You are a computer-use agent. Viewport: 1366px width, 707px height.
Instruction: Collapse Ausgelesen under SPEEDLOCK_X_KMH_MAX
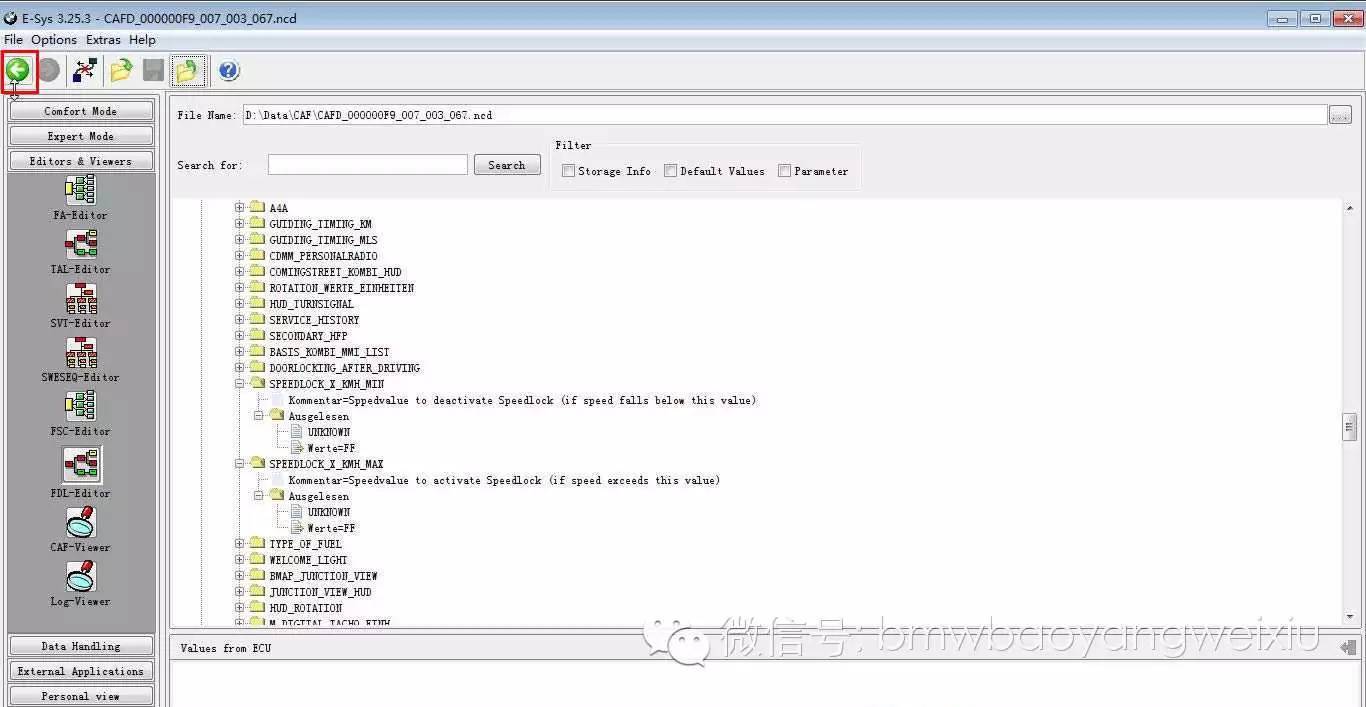click(x=259, y=496)
